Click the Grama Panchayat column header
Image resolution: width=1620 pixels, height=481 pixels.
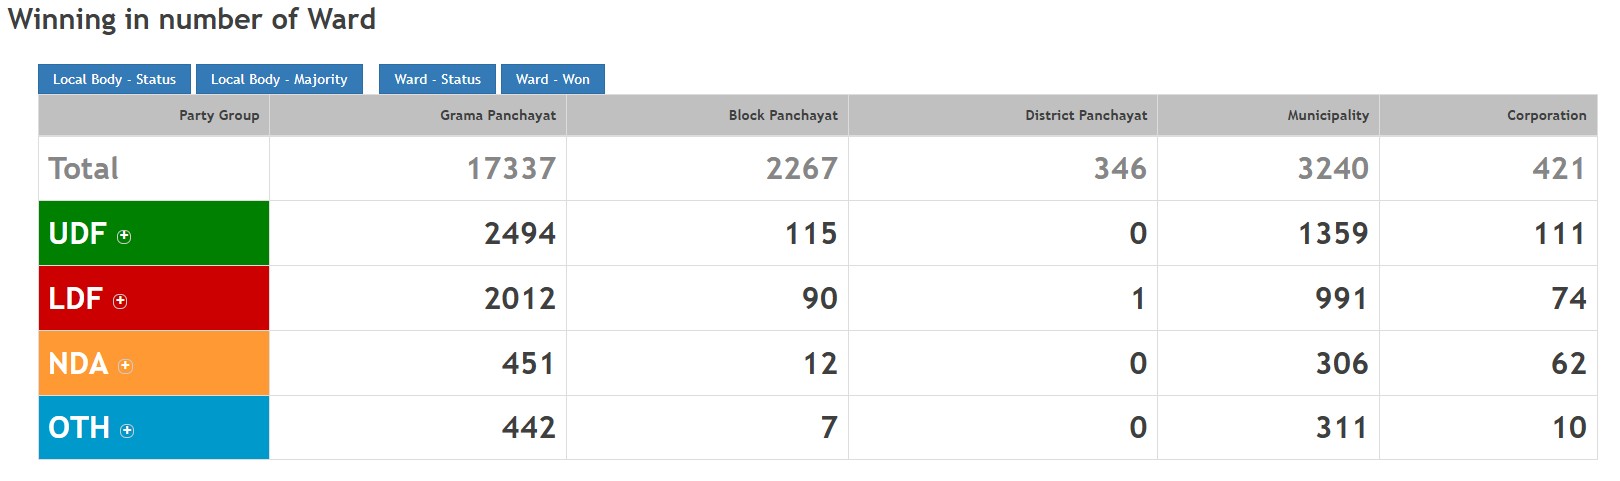[497, 115]
